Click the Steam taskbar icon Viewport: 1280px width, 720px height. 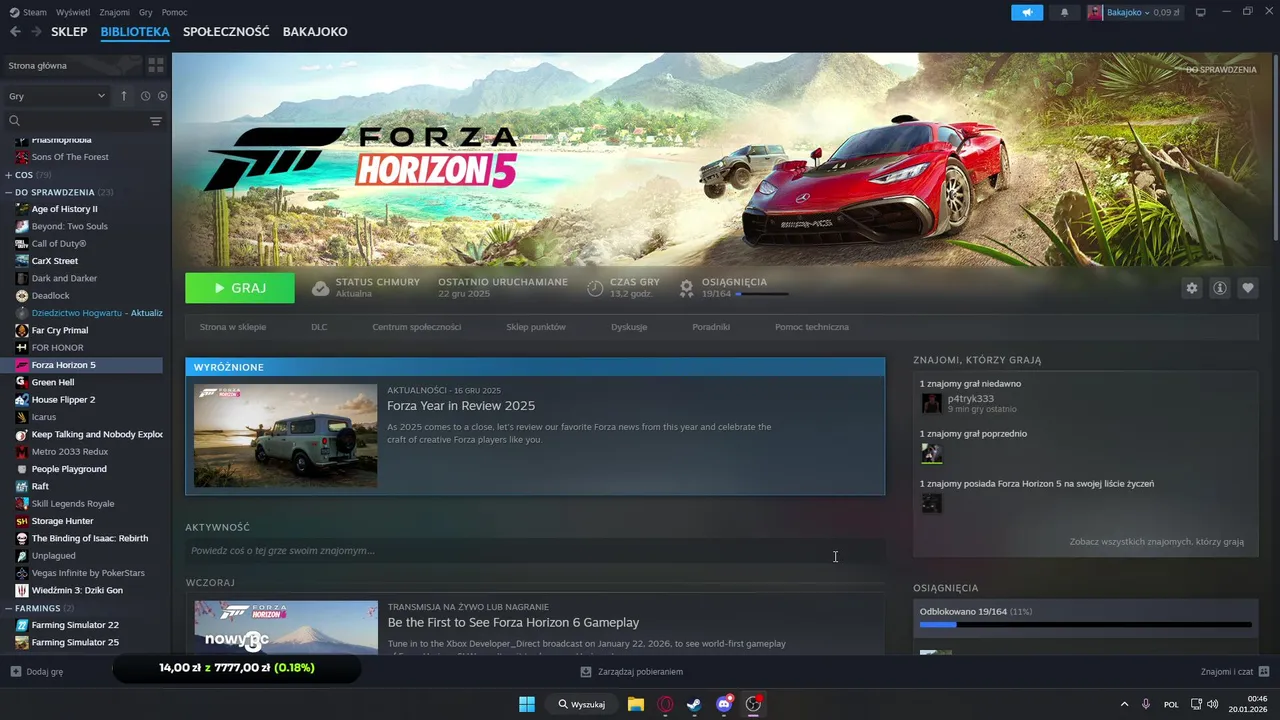(x=694, y=704)
